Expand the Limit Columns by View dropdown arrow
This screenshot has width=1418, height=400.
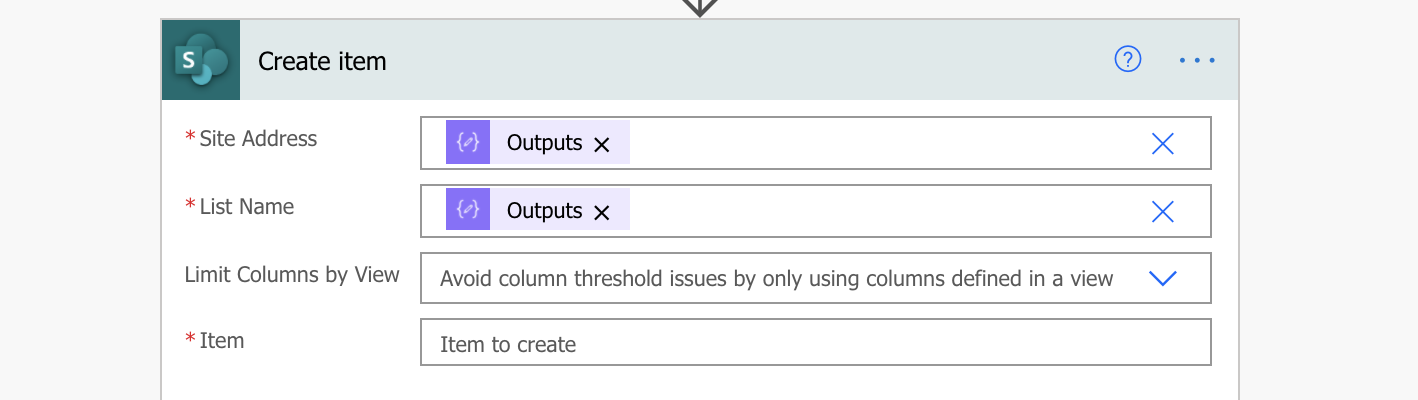[1162, 278]
